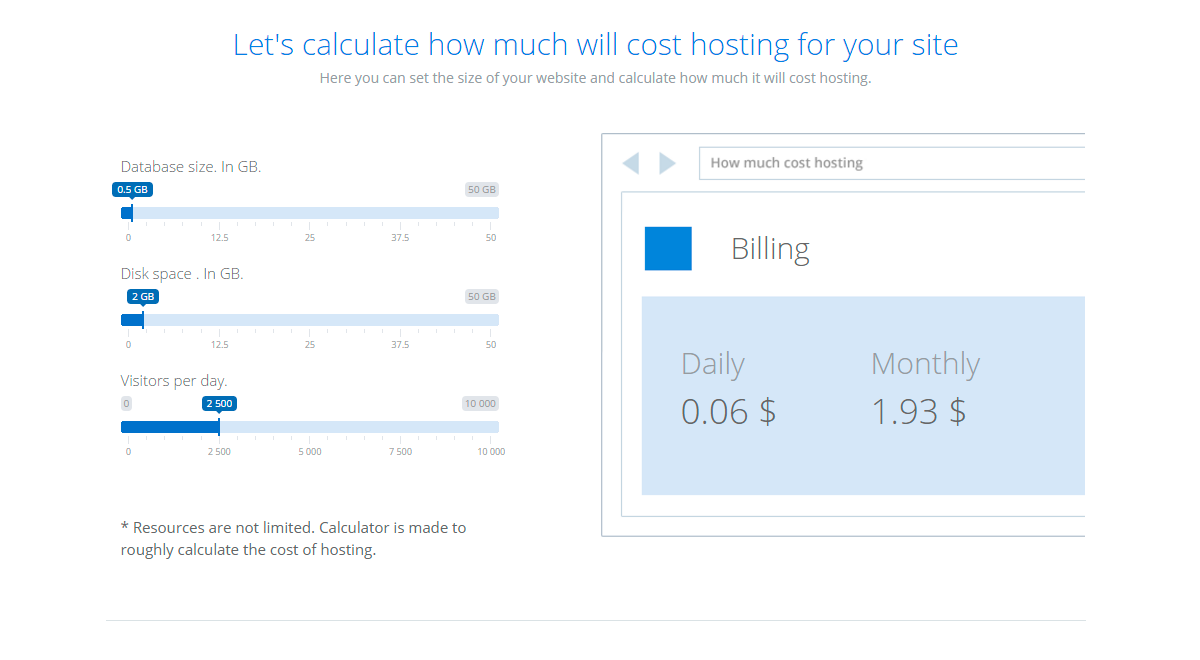
Task: Click the 25 tick label on database slider
Action: pos(309,237)
